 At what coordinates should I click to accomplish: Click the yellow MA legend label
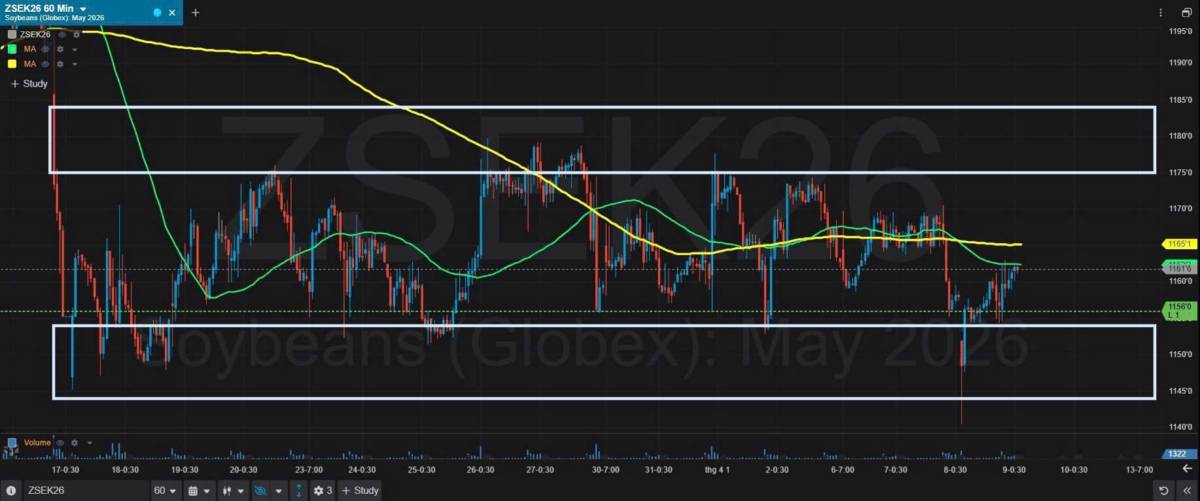(x=28, y=63)
